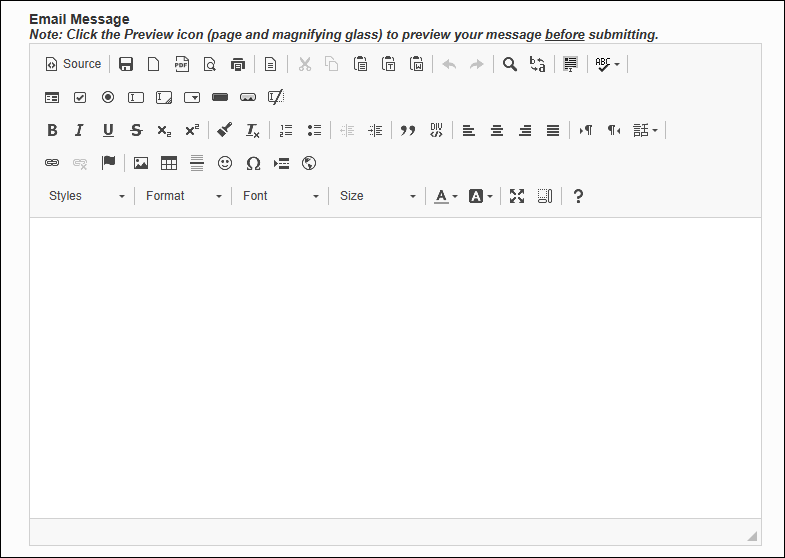Open the Format dropdown
This screenshot has height=558, width=785.
(x=184, y=196)
